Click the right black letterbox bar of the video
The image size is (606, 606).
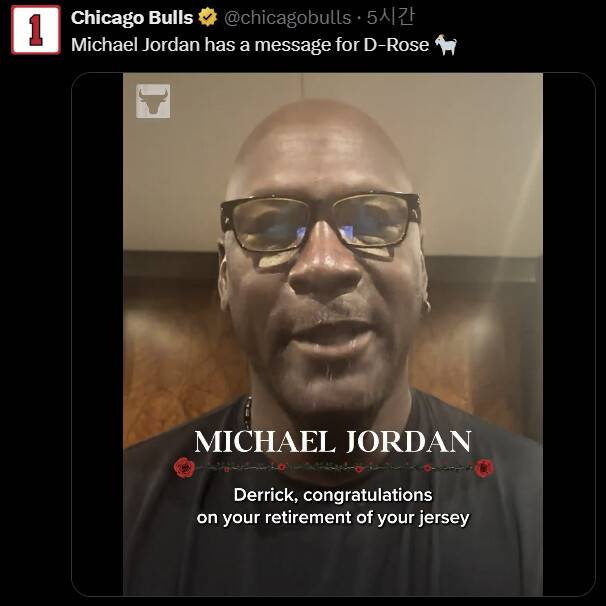(x=569, y=334)
